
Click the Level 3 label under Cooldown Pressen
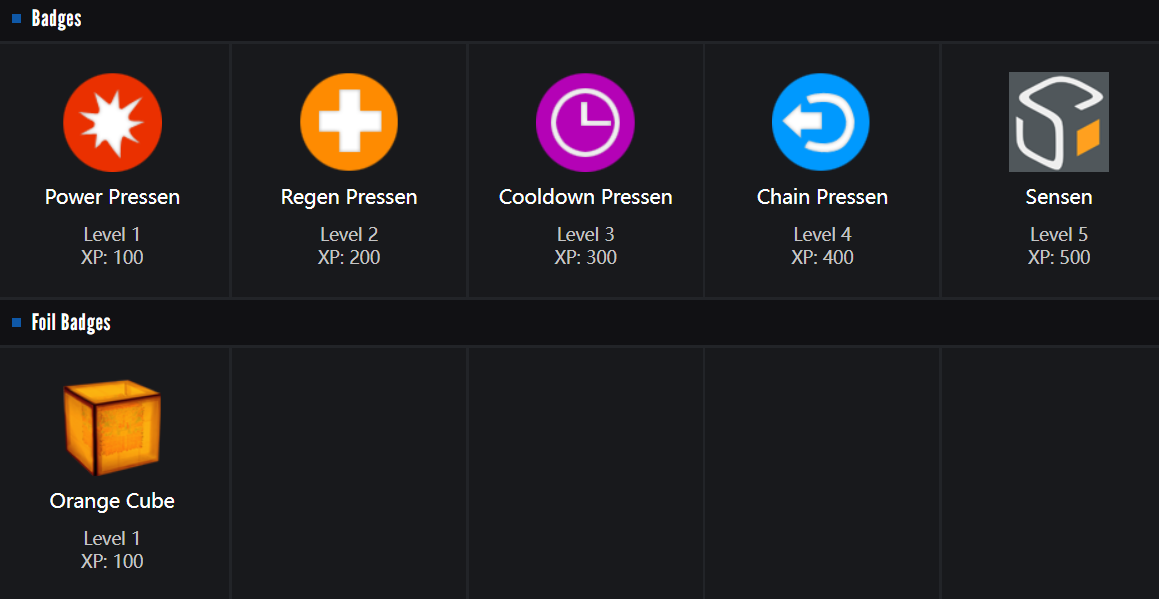point(585,234)
